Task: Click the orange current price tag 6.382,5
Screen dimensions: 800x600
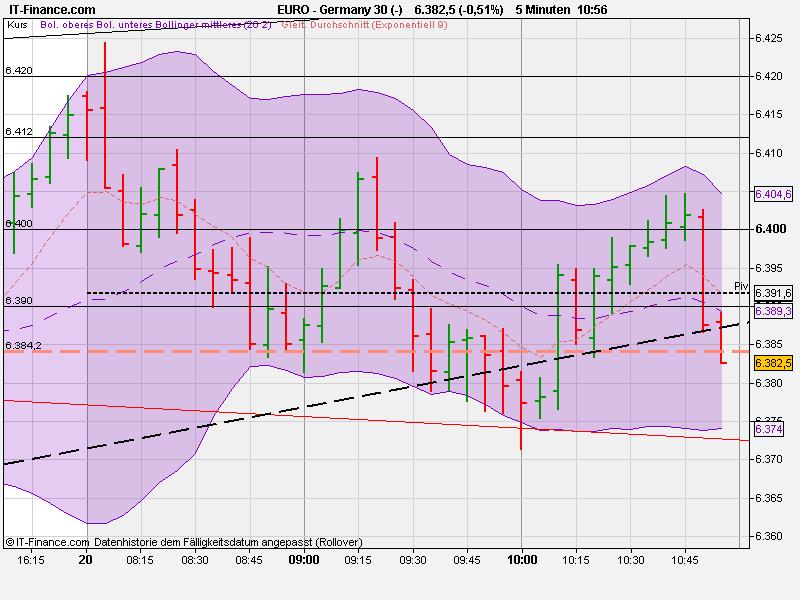Action: click(x=775, y=364)
